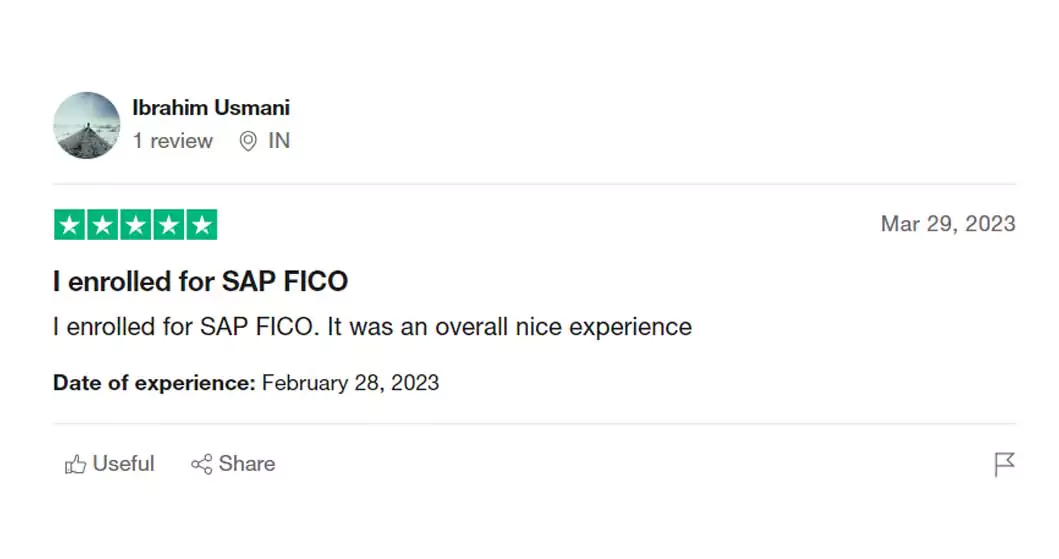Report the review with the flag icon
Viewport: 1059px width, 559px height.
(1004, 465)
